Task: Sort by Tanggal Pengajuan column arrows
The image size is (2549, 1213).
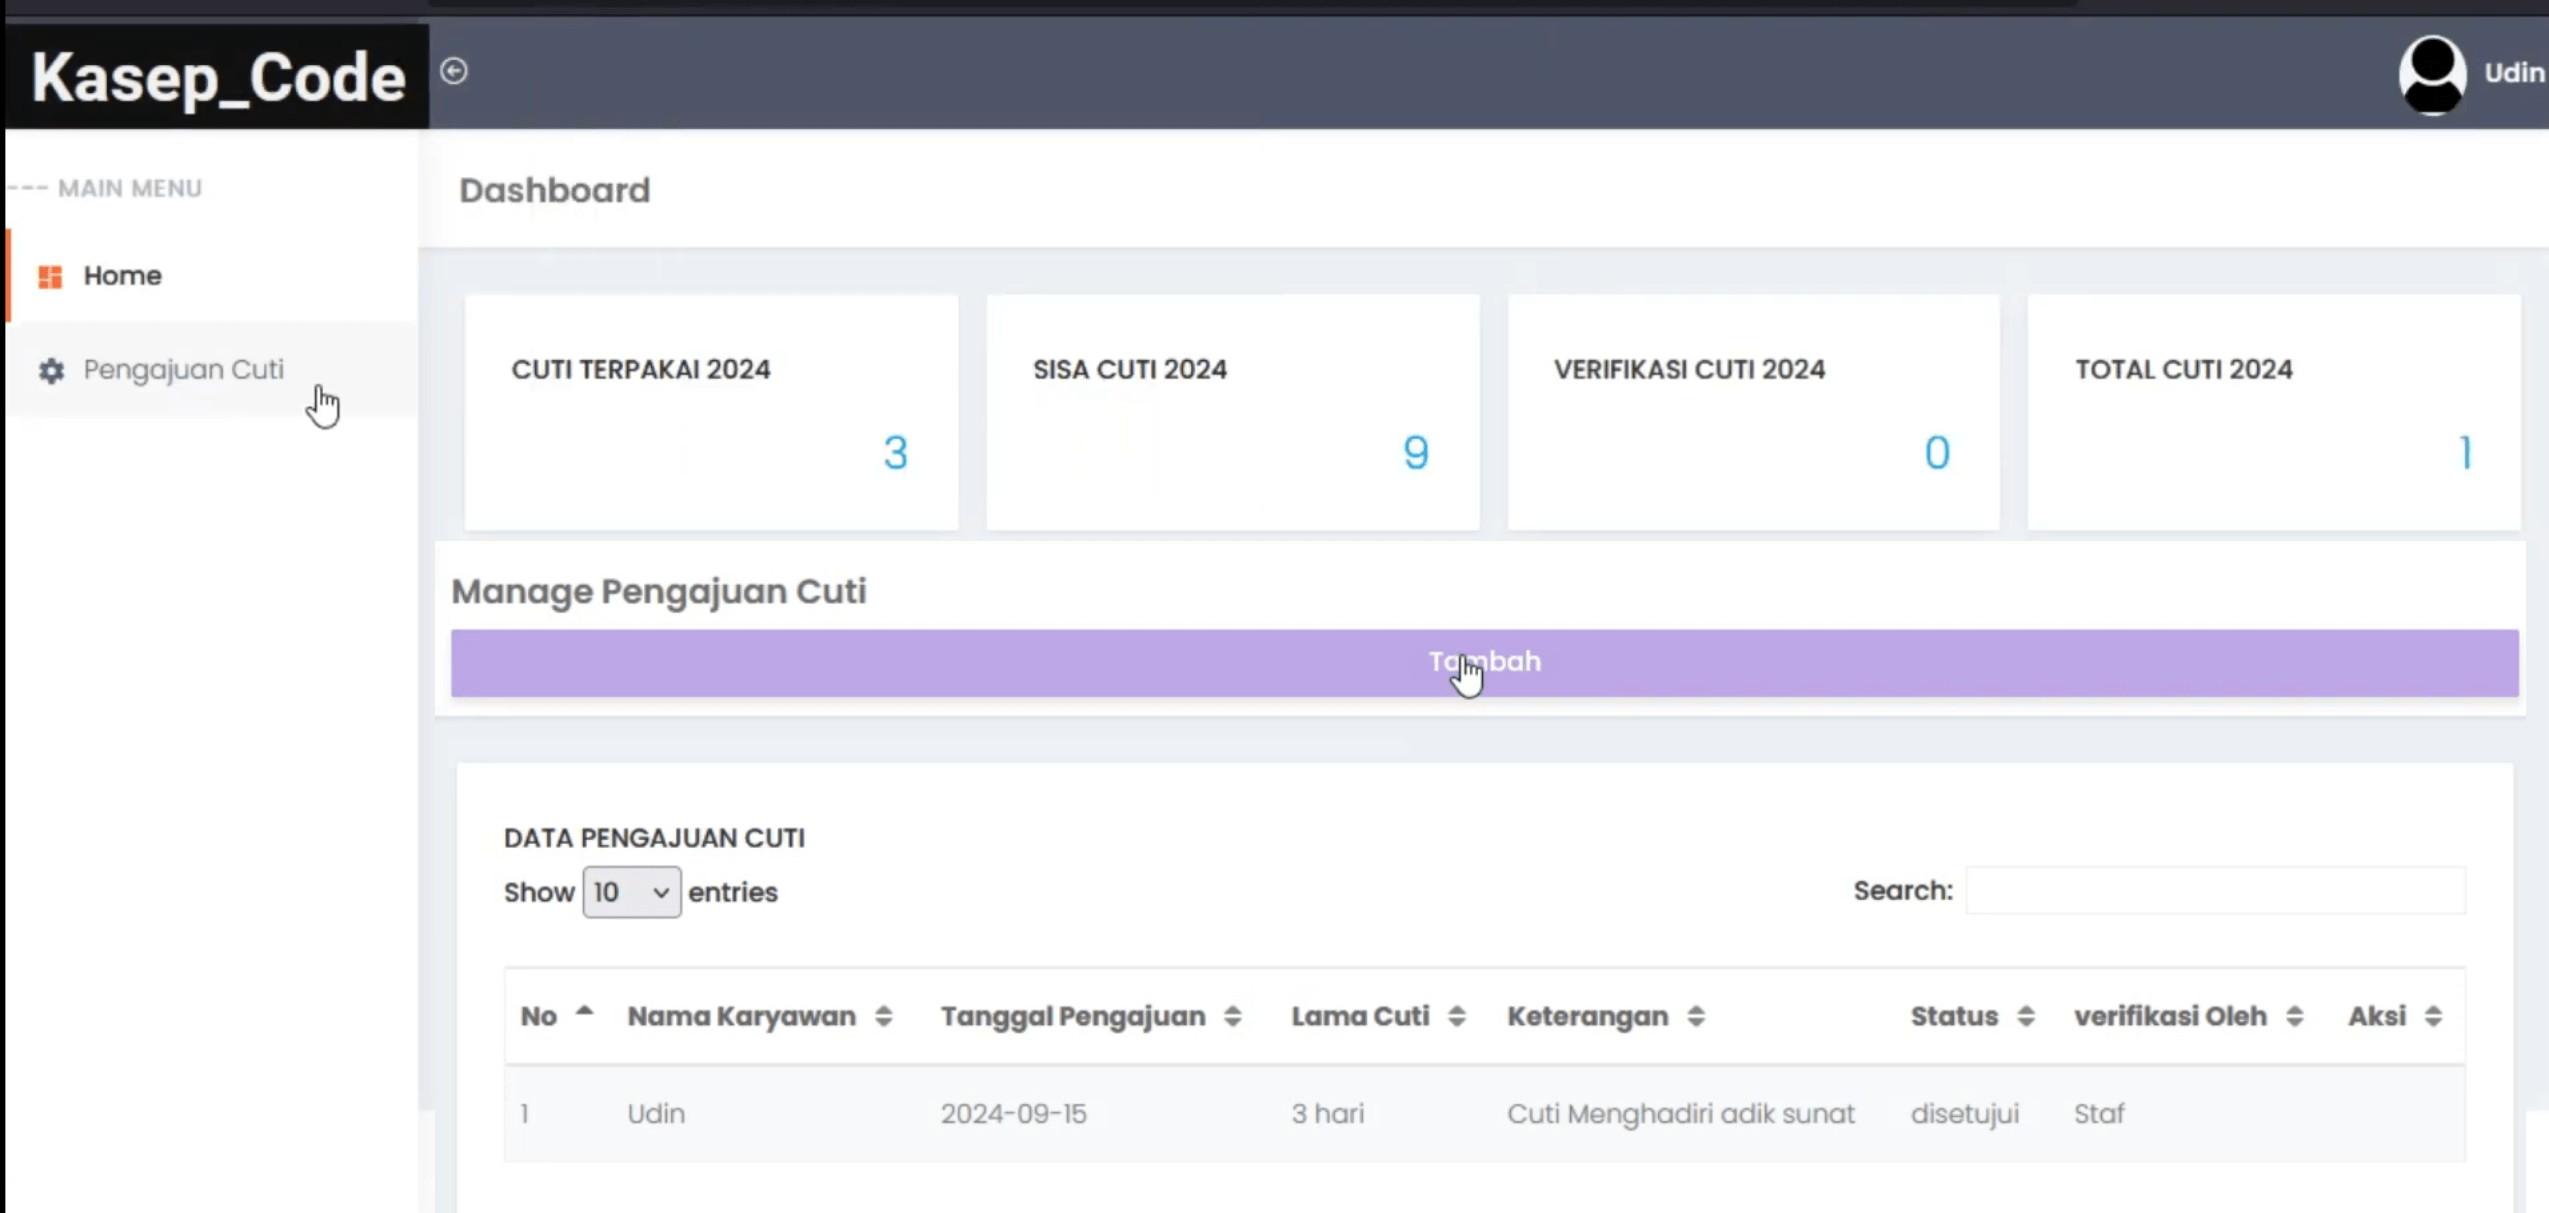Action: tap(1232, 1017)
